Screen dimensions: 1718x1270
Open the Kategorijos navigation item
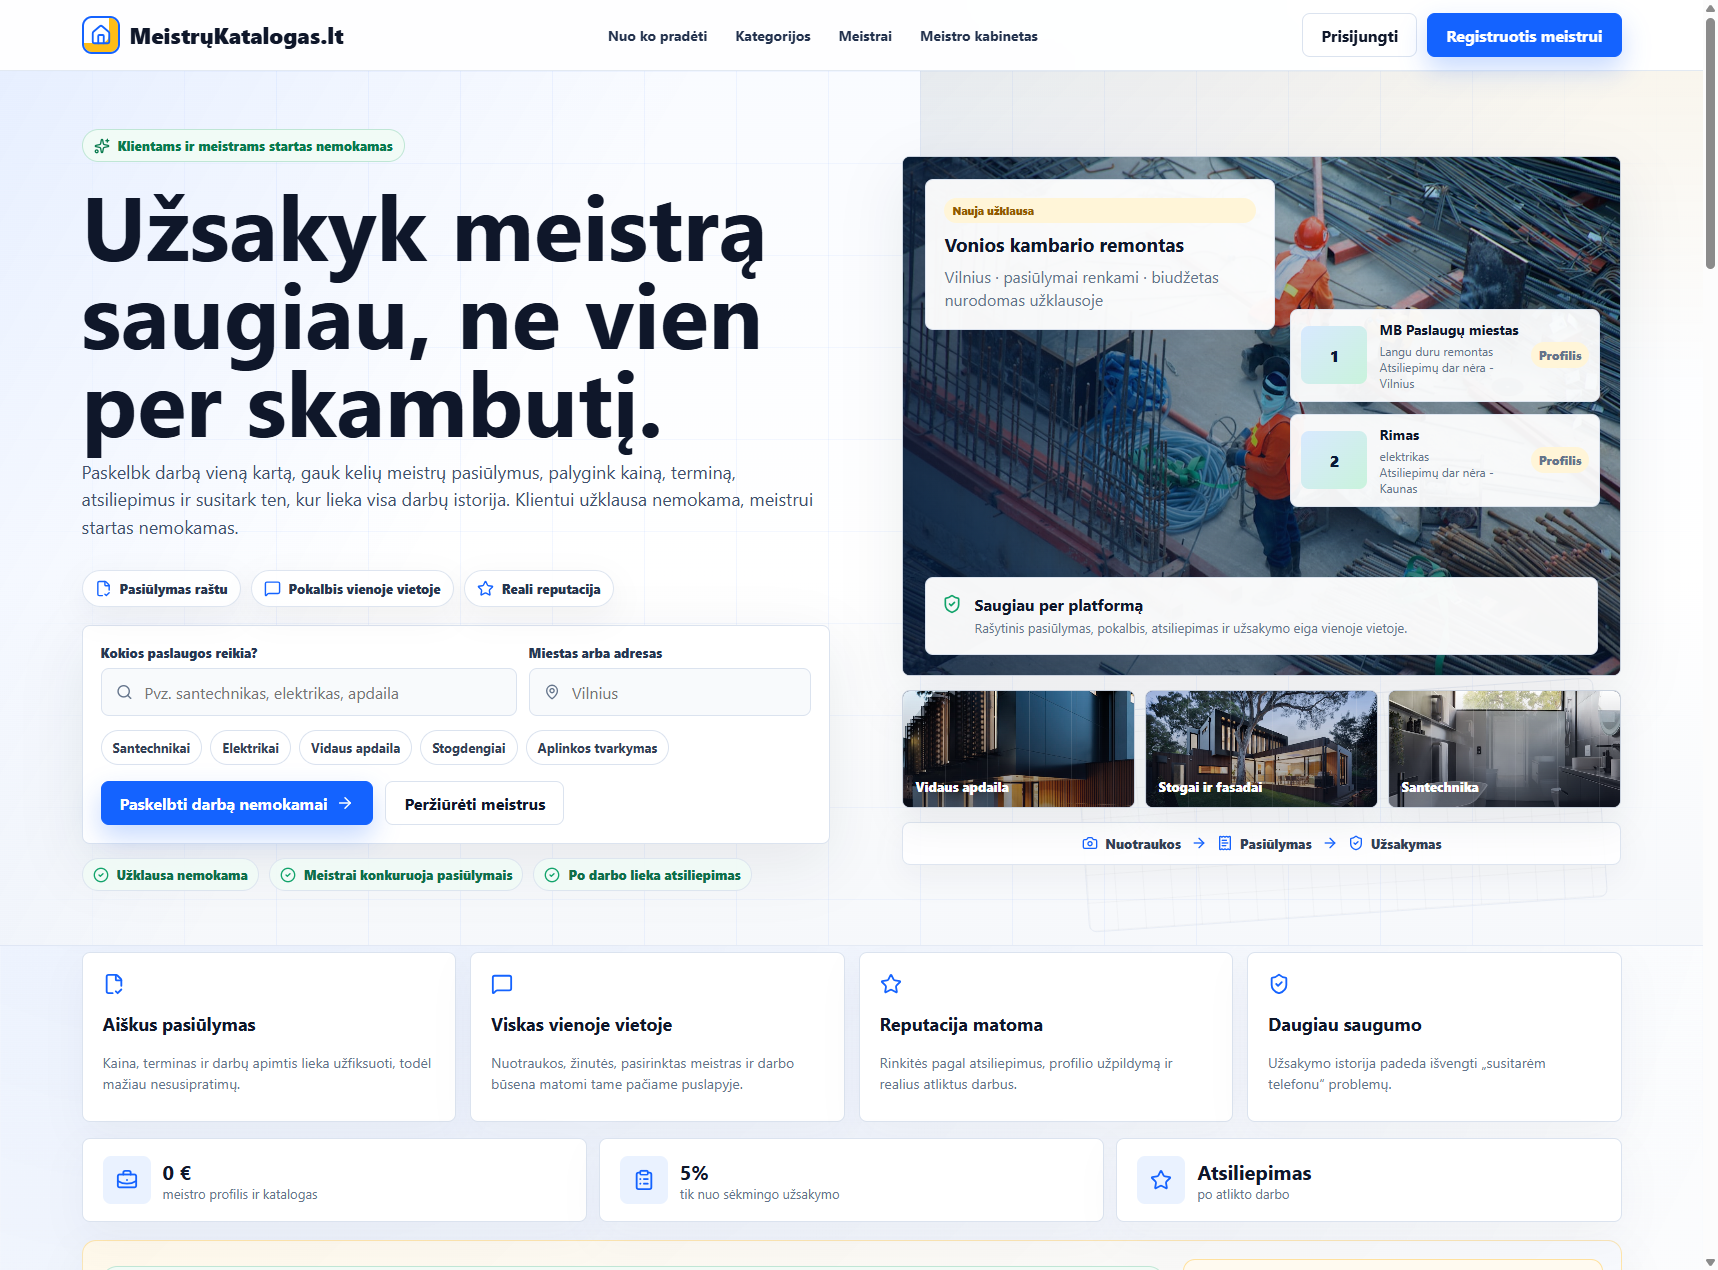773,36
